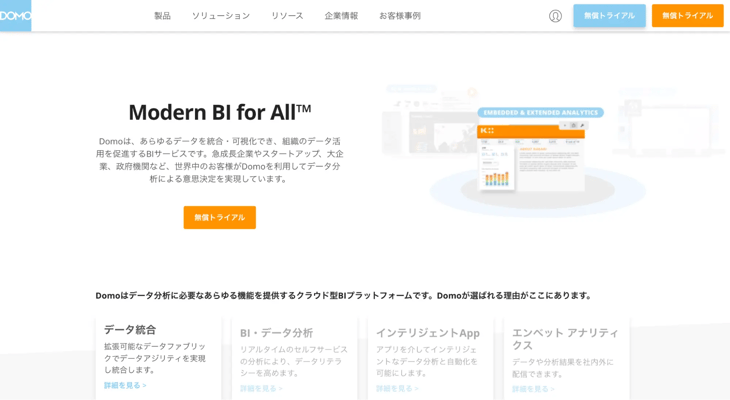Click 詳細を見る under エンベット アナリティクス

(x=534, y=389)
